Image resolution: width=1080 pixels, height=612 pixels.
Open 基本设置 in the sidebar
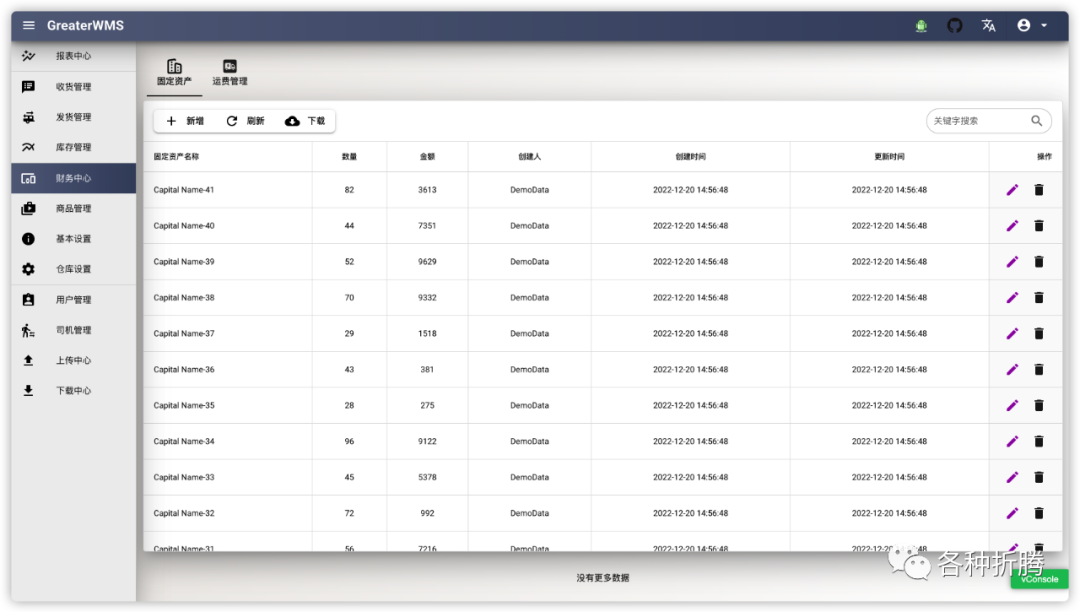73,239
